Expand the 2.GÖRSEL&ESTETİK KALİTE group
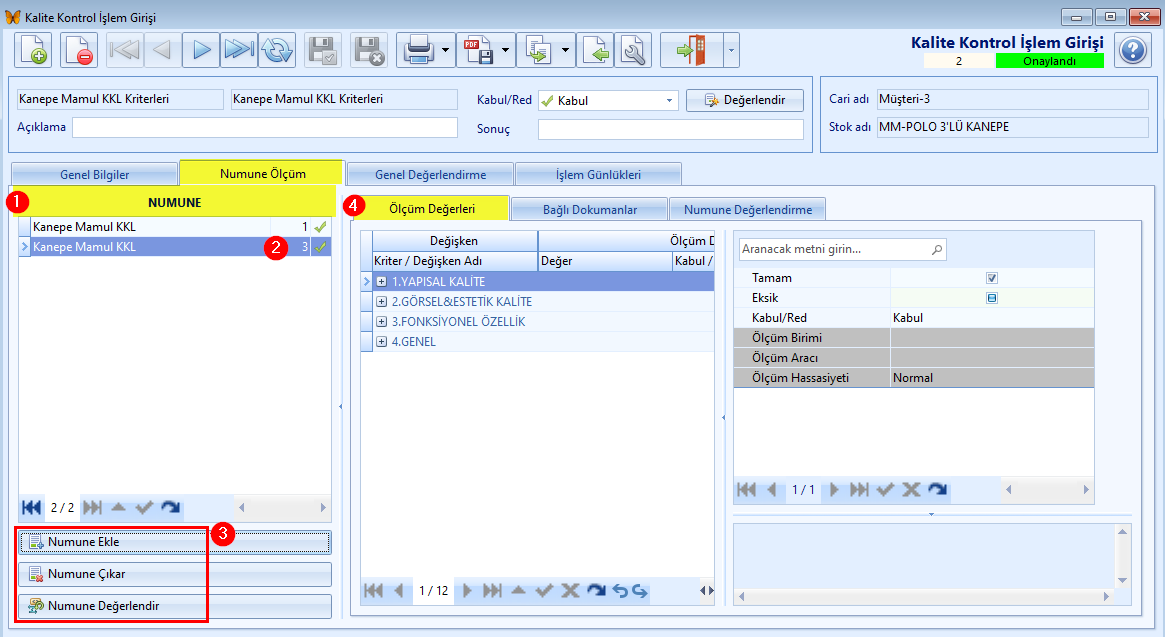Image resolution: width=1165 pixels, height=637 pixels. coord(381,302)
